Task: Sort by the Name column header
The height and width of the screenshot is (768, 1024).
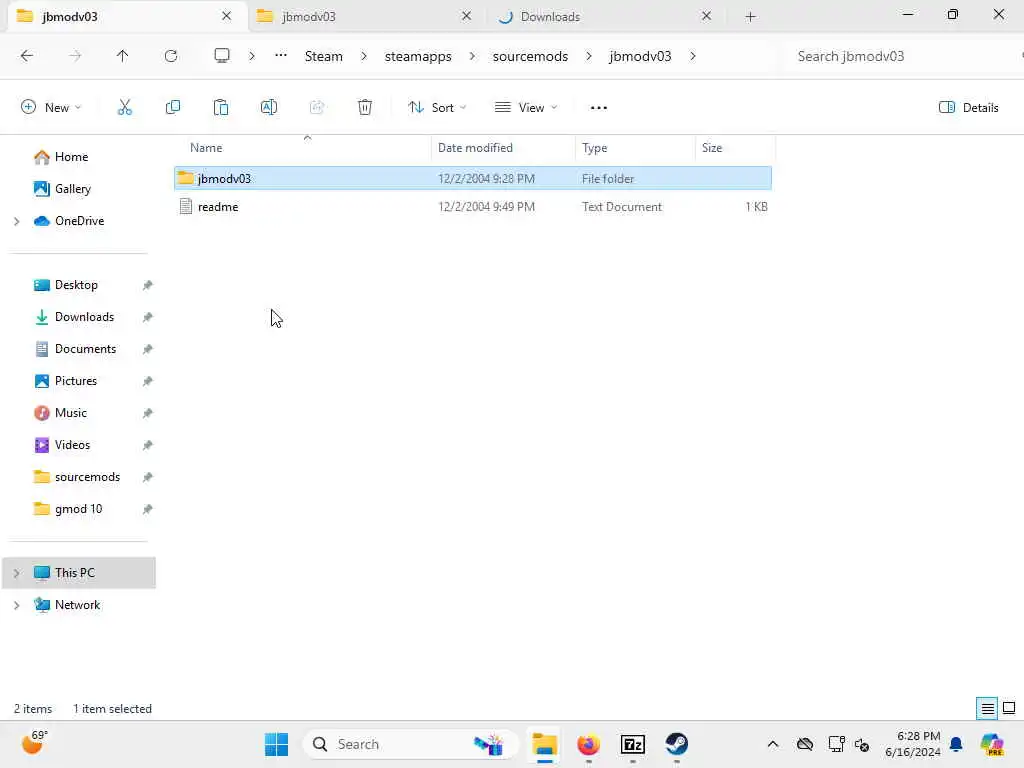Action: click(x=206, y=148)
